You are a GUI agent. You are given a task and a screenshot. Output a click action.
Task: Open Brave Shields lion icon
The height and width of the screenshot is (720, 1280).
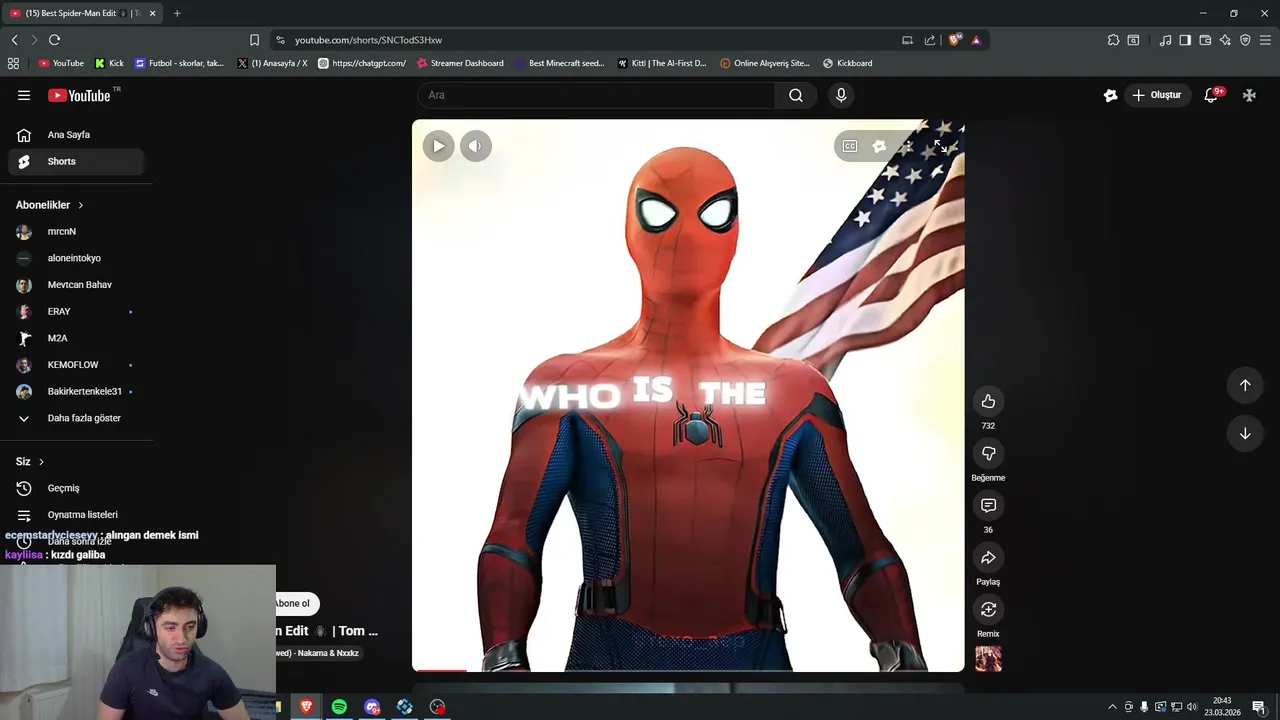(955, 40)
